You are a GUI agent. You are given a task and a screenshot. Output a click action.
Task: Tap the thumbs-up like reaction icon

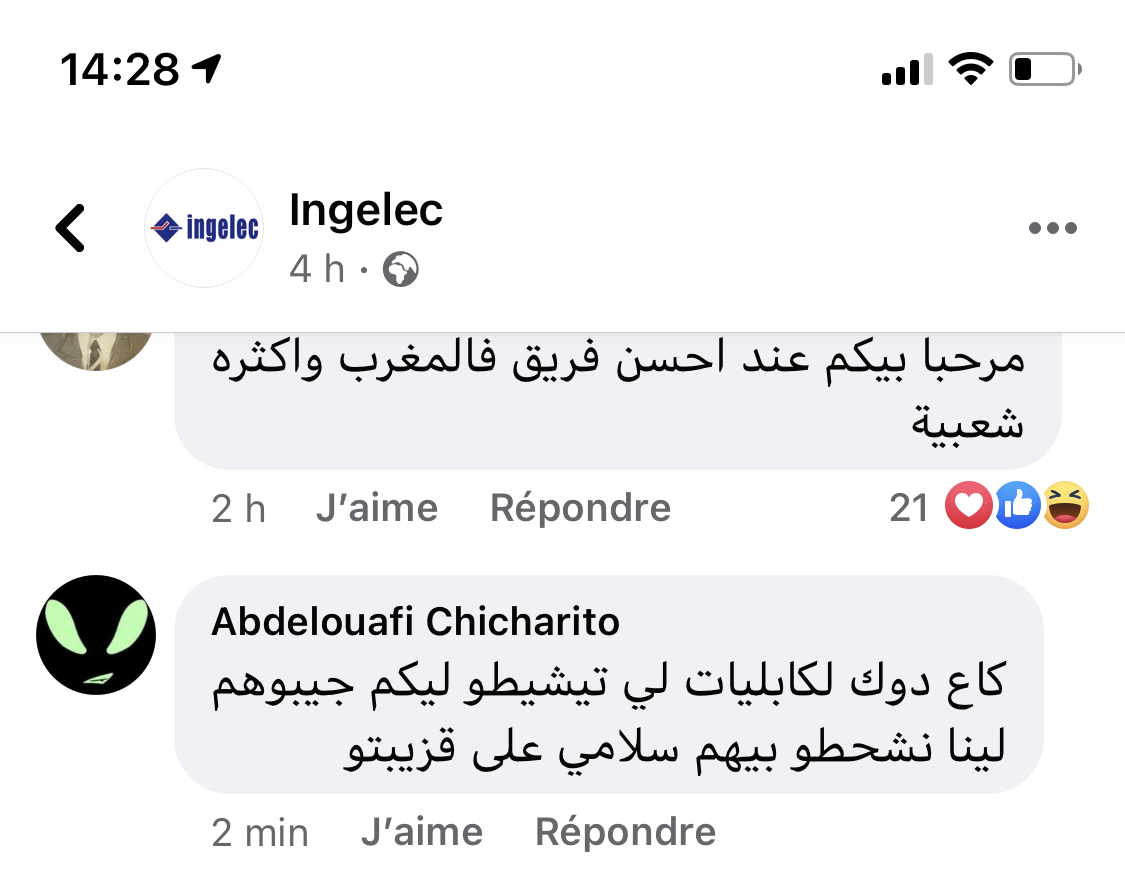click(x=1017, y=507)
